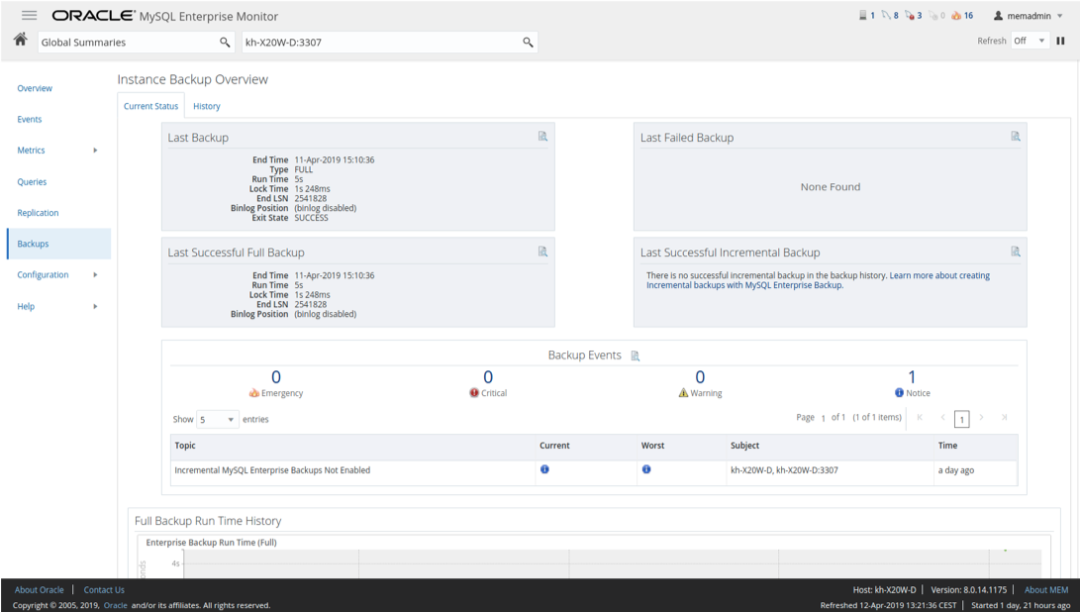Switch to the History tab
This screenshot has width=1080, height=612.
pos(207,106)
